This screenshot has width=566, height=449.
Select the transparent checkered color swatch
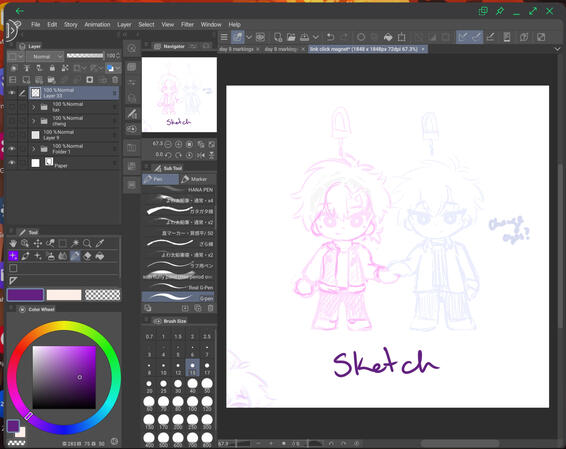(103, 295)
